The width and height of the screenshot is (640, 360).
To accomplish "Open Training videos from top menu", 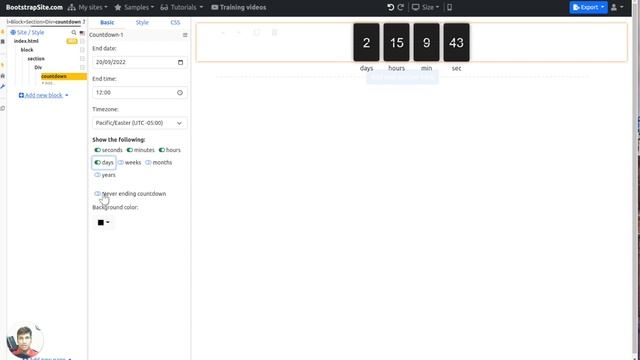I will click(239, 7).
